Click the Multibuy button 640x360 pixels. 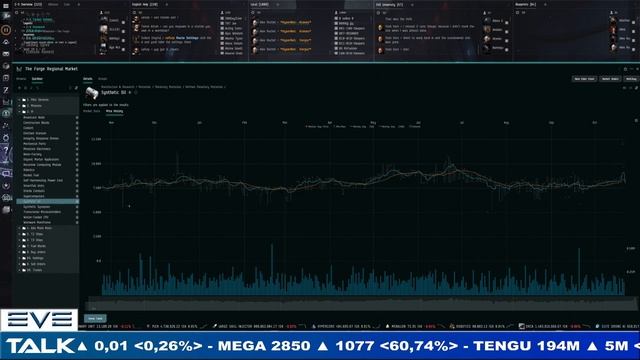pos(631,79)
